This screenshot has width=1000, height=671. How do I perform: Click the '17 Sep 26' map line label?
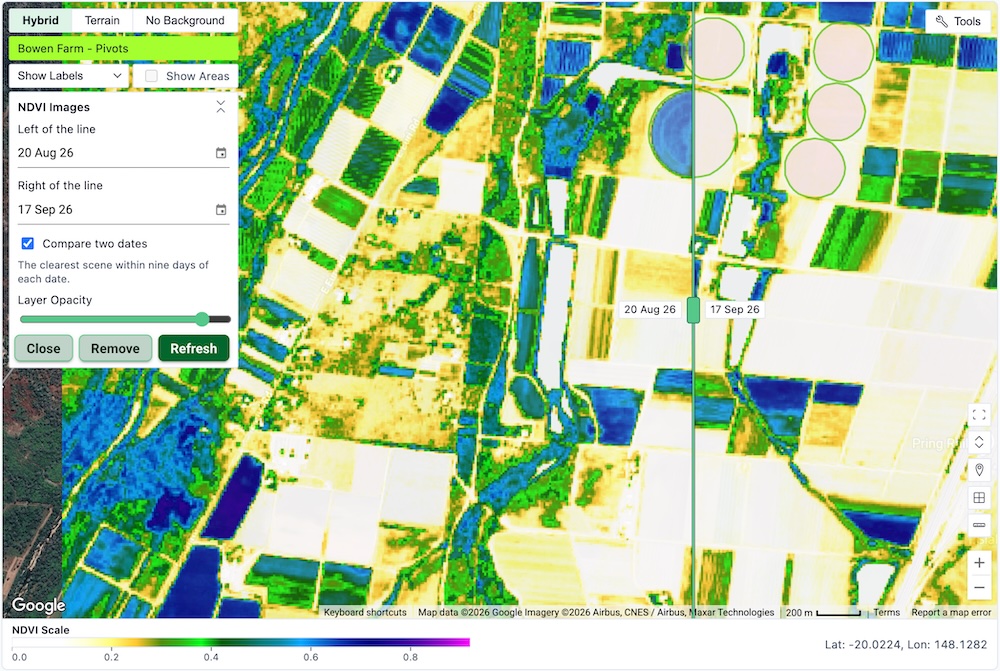pos(735,309)
